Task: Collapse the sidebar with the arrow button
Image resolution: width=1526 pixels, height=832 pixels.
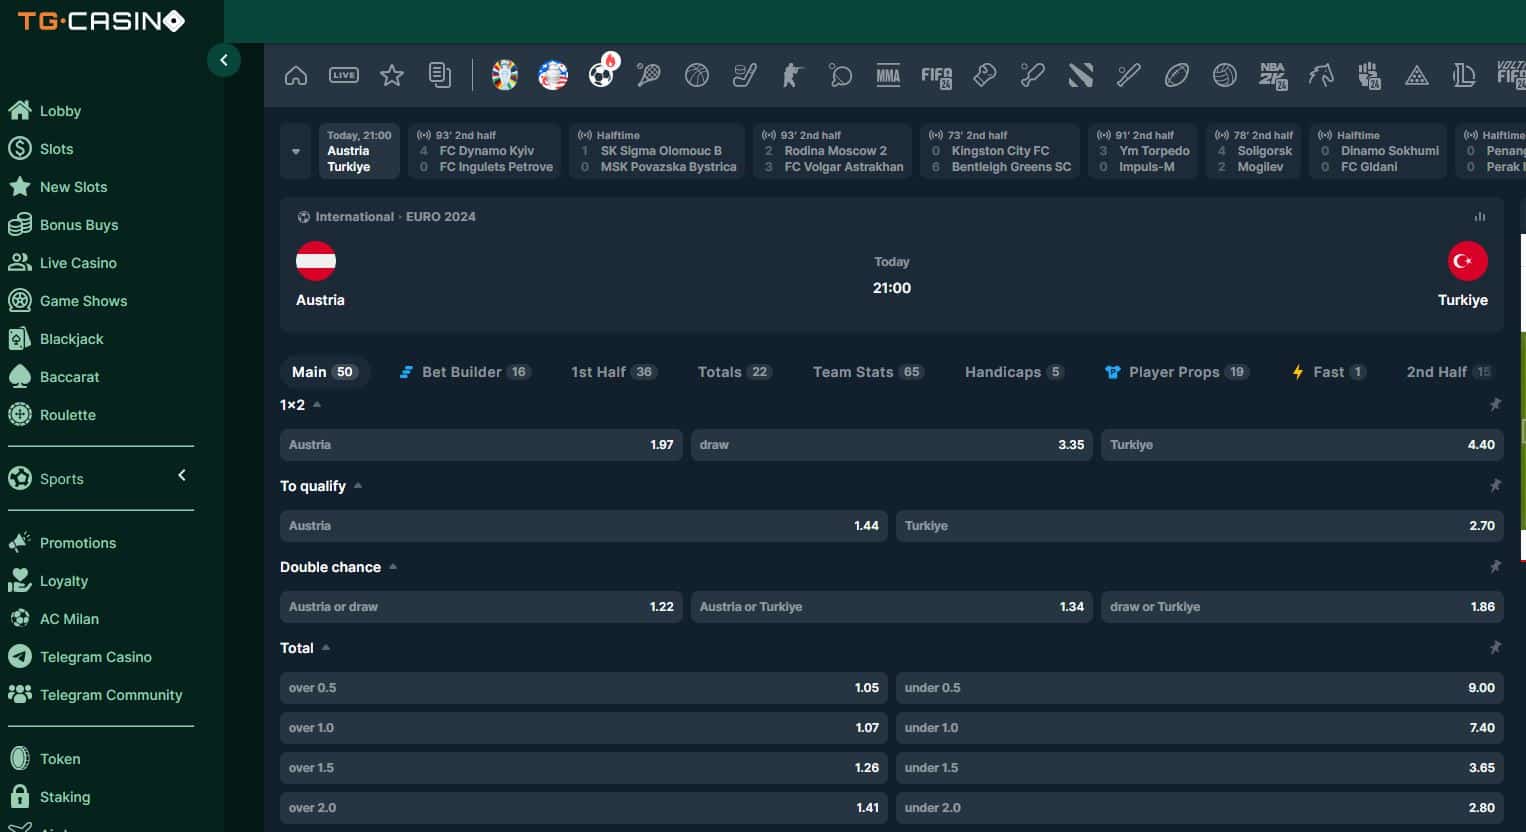Action: coord(223,60)
